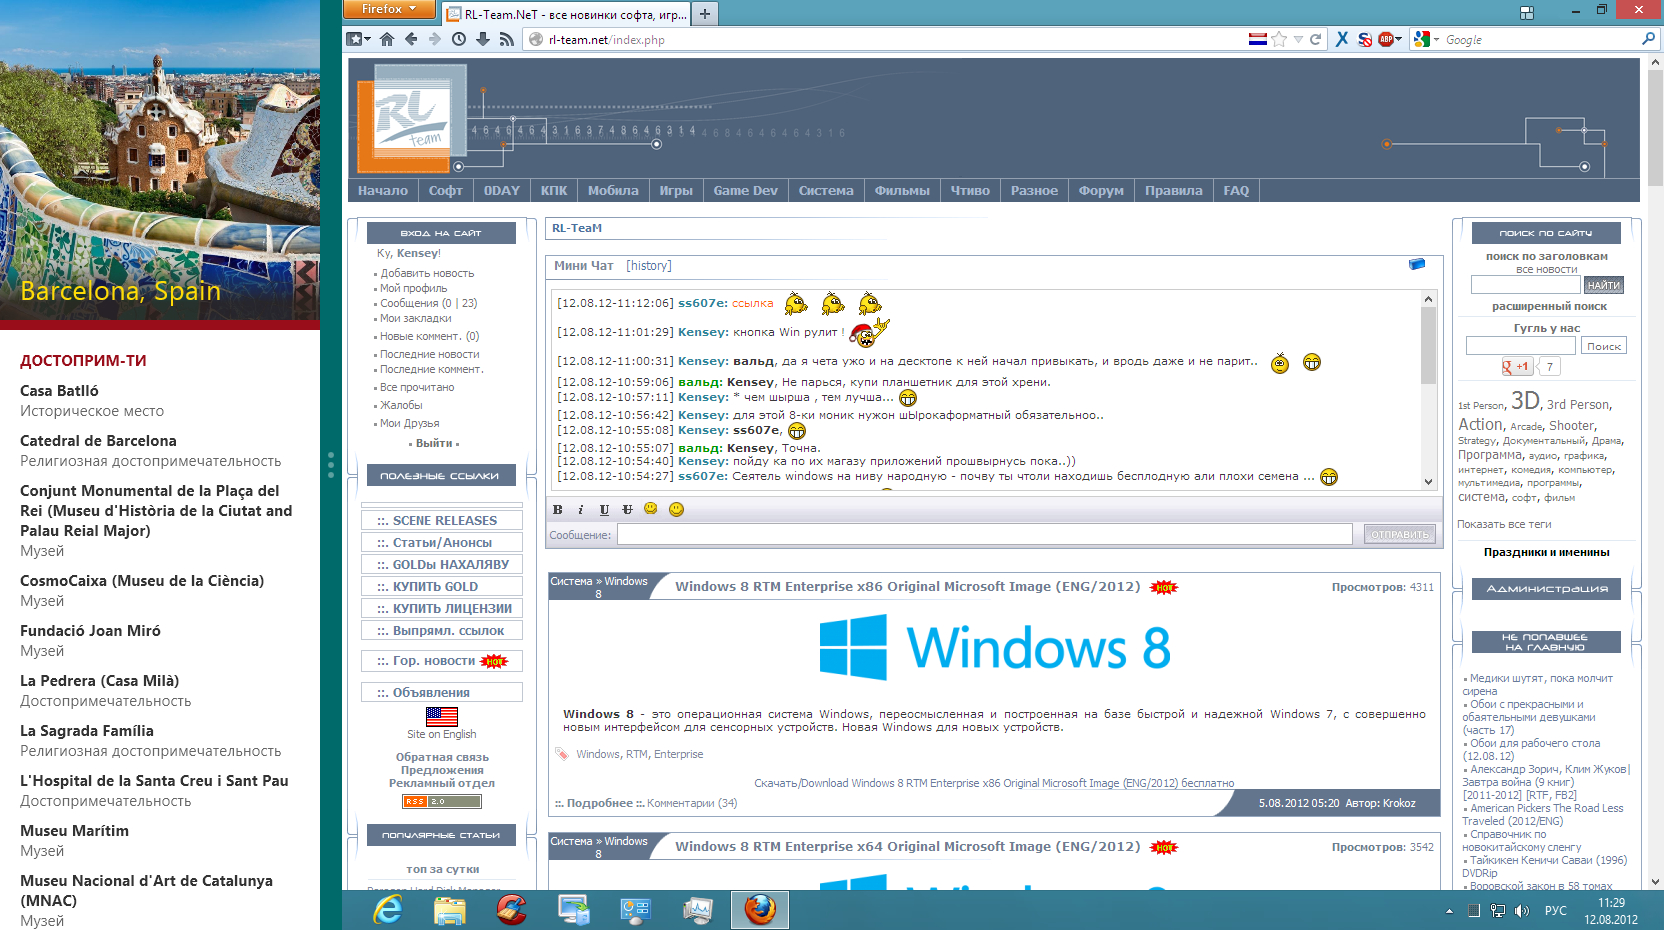Click the chat message input field

[985, 535]
